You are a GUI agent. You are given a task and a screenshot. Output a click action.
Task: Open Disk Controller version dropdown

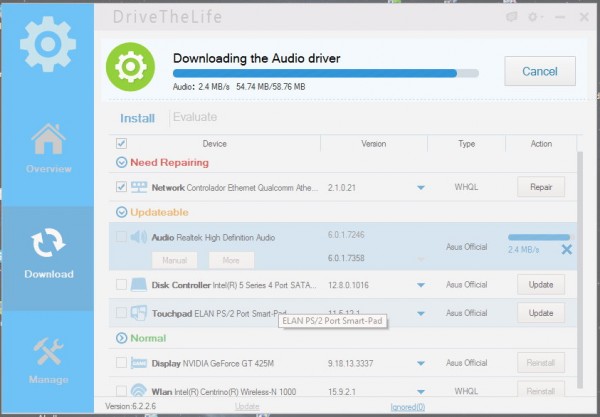[421, 285]
